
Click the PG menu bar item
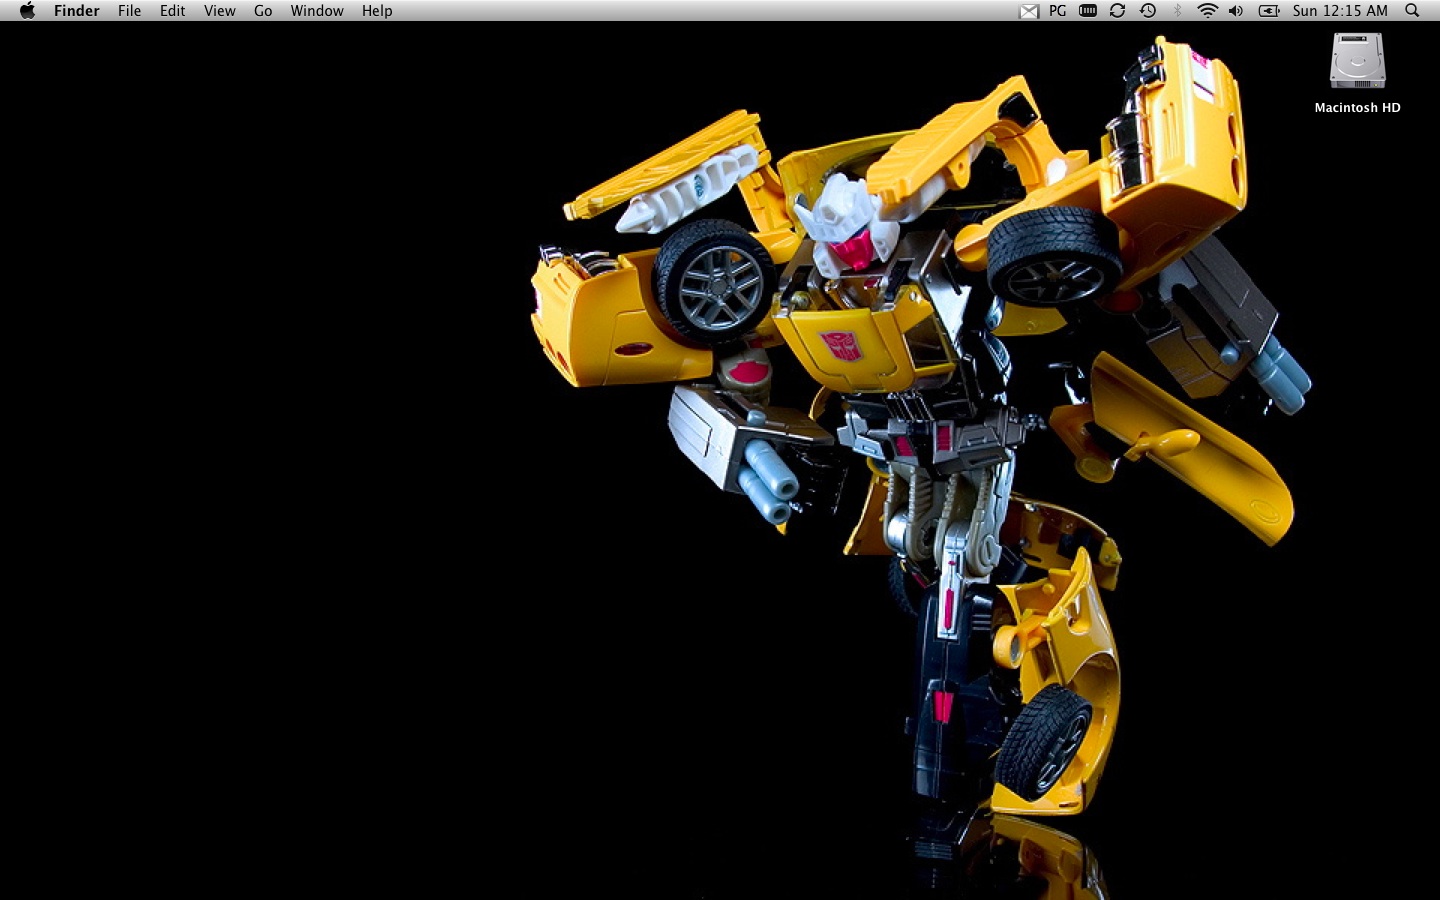(x=1058, y=11)
